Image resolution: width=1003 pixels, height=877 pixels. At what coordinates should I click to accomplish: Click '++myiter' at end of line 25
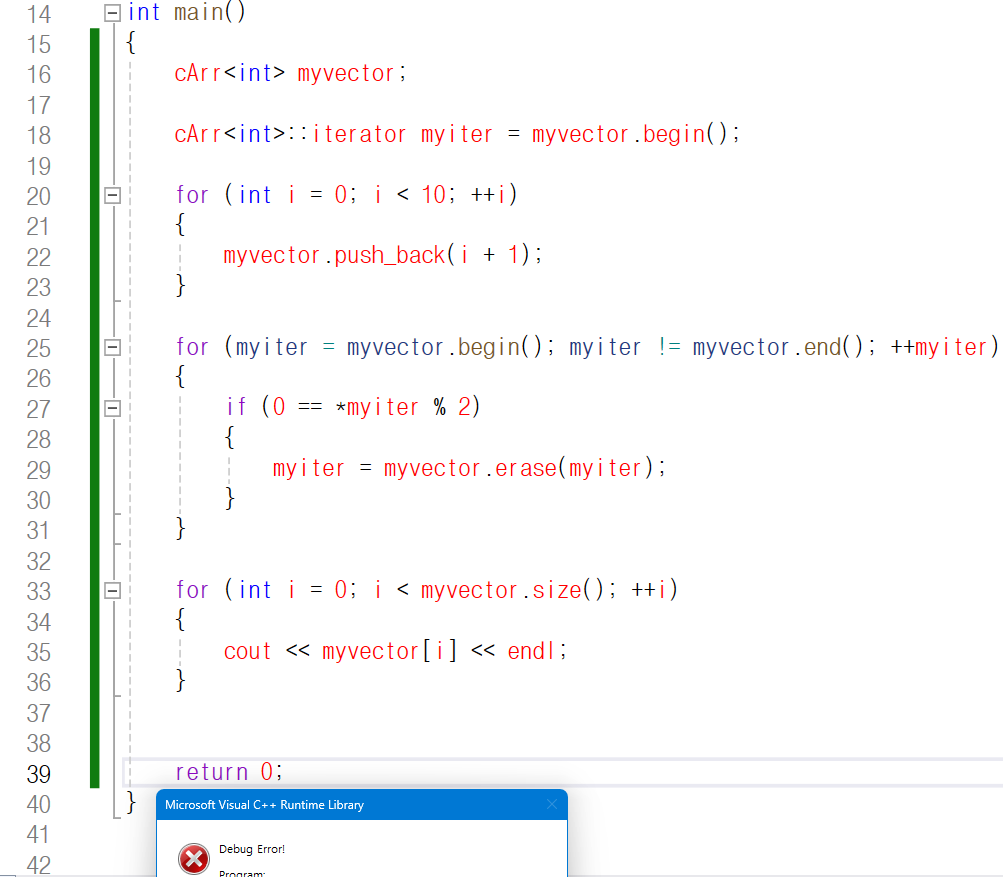tap(940, 347)
